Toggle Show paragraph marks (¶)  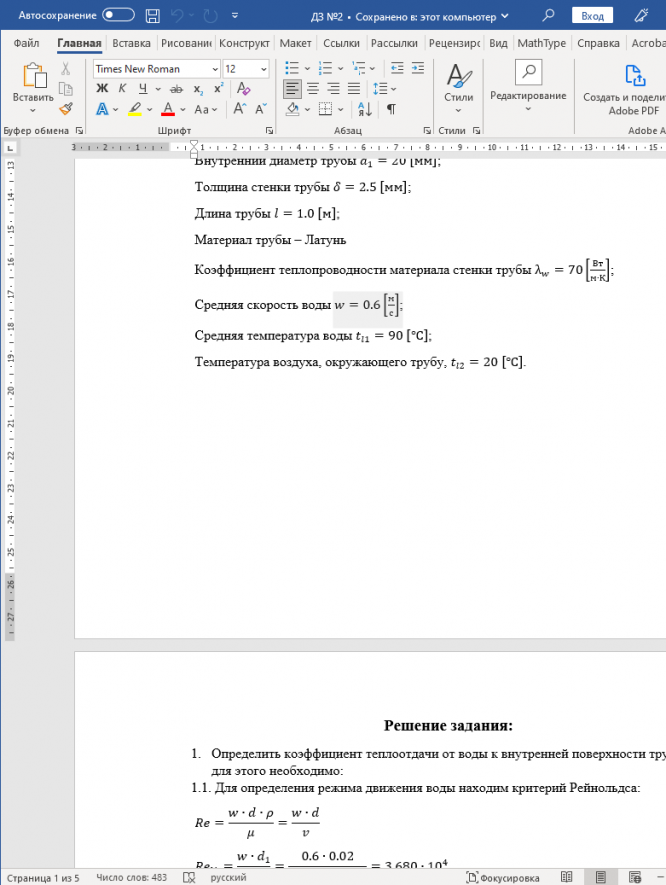[x=391, y=109]
